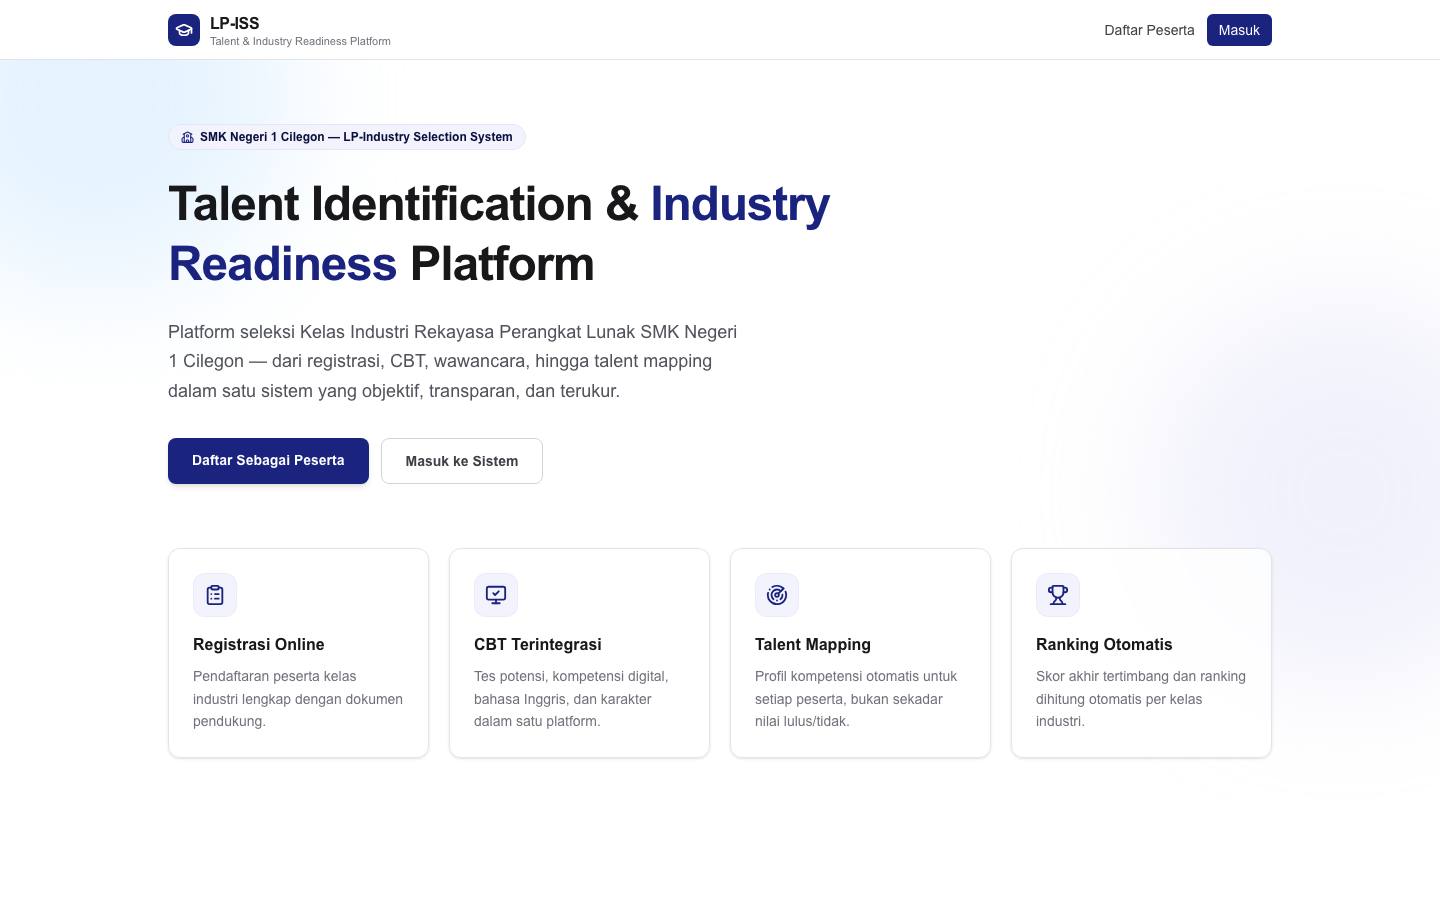
Task: Click the LP-ISS brand name
Action: click(235, 23)
